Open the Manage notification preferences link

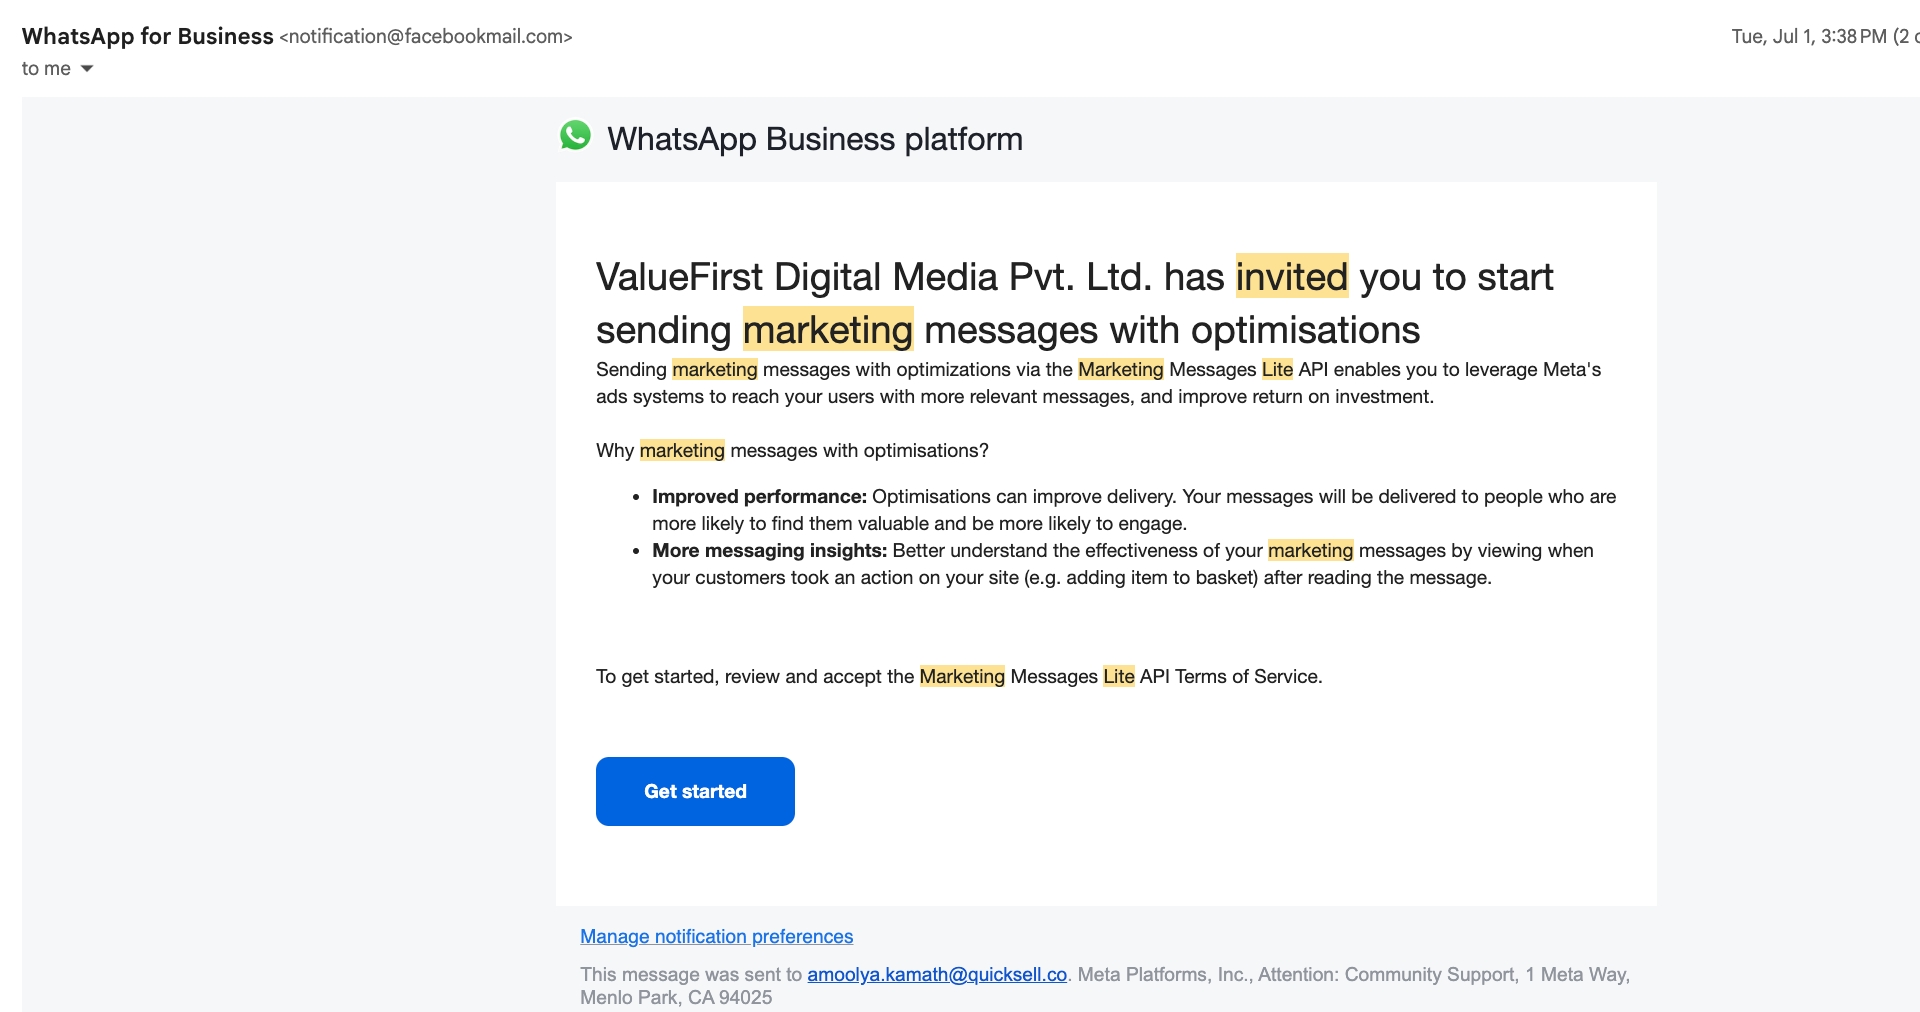point(716,937)
